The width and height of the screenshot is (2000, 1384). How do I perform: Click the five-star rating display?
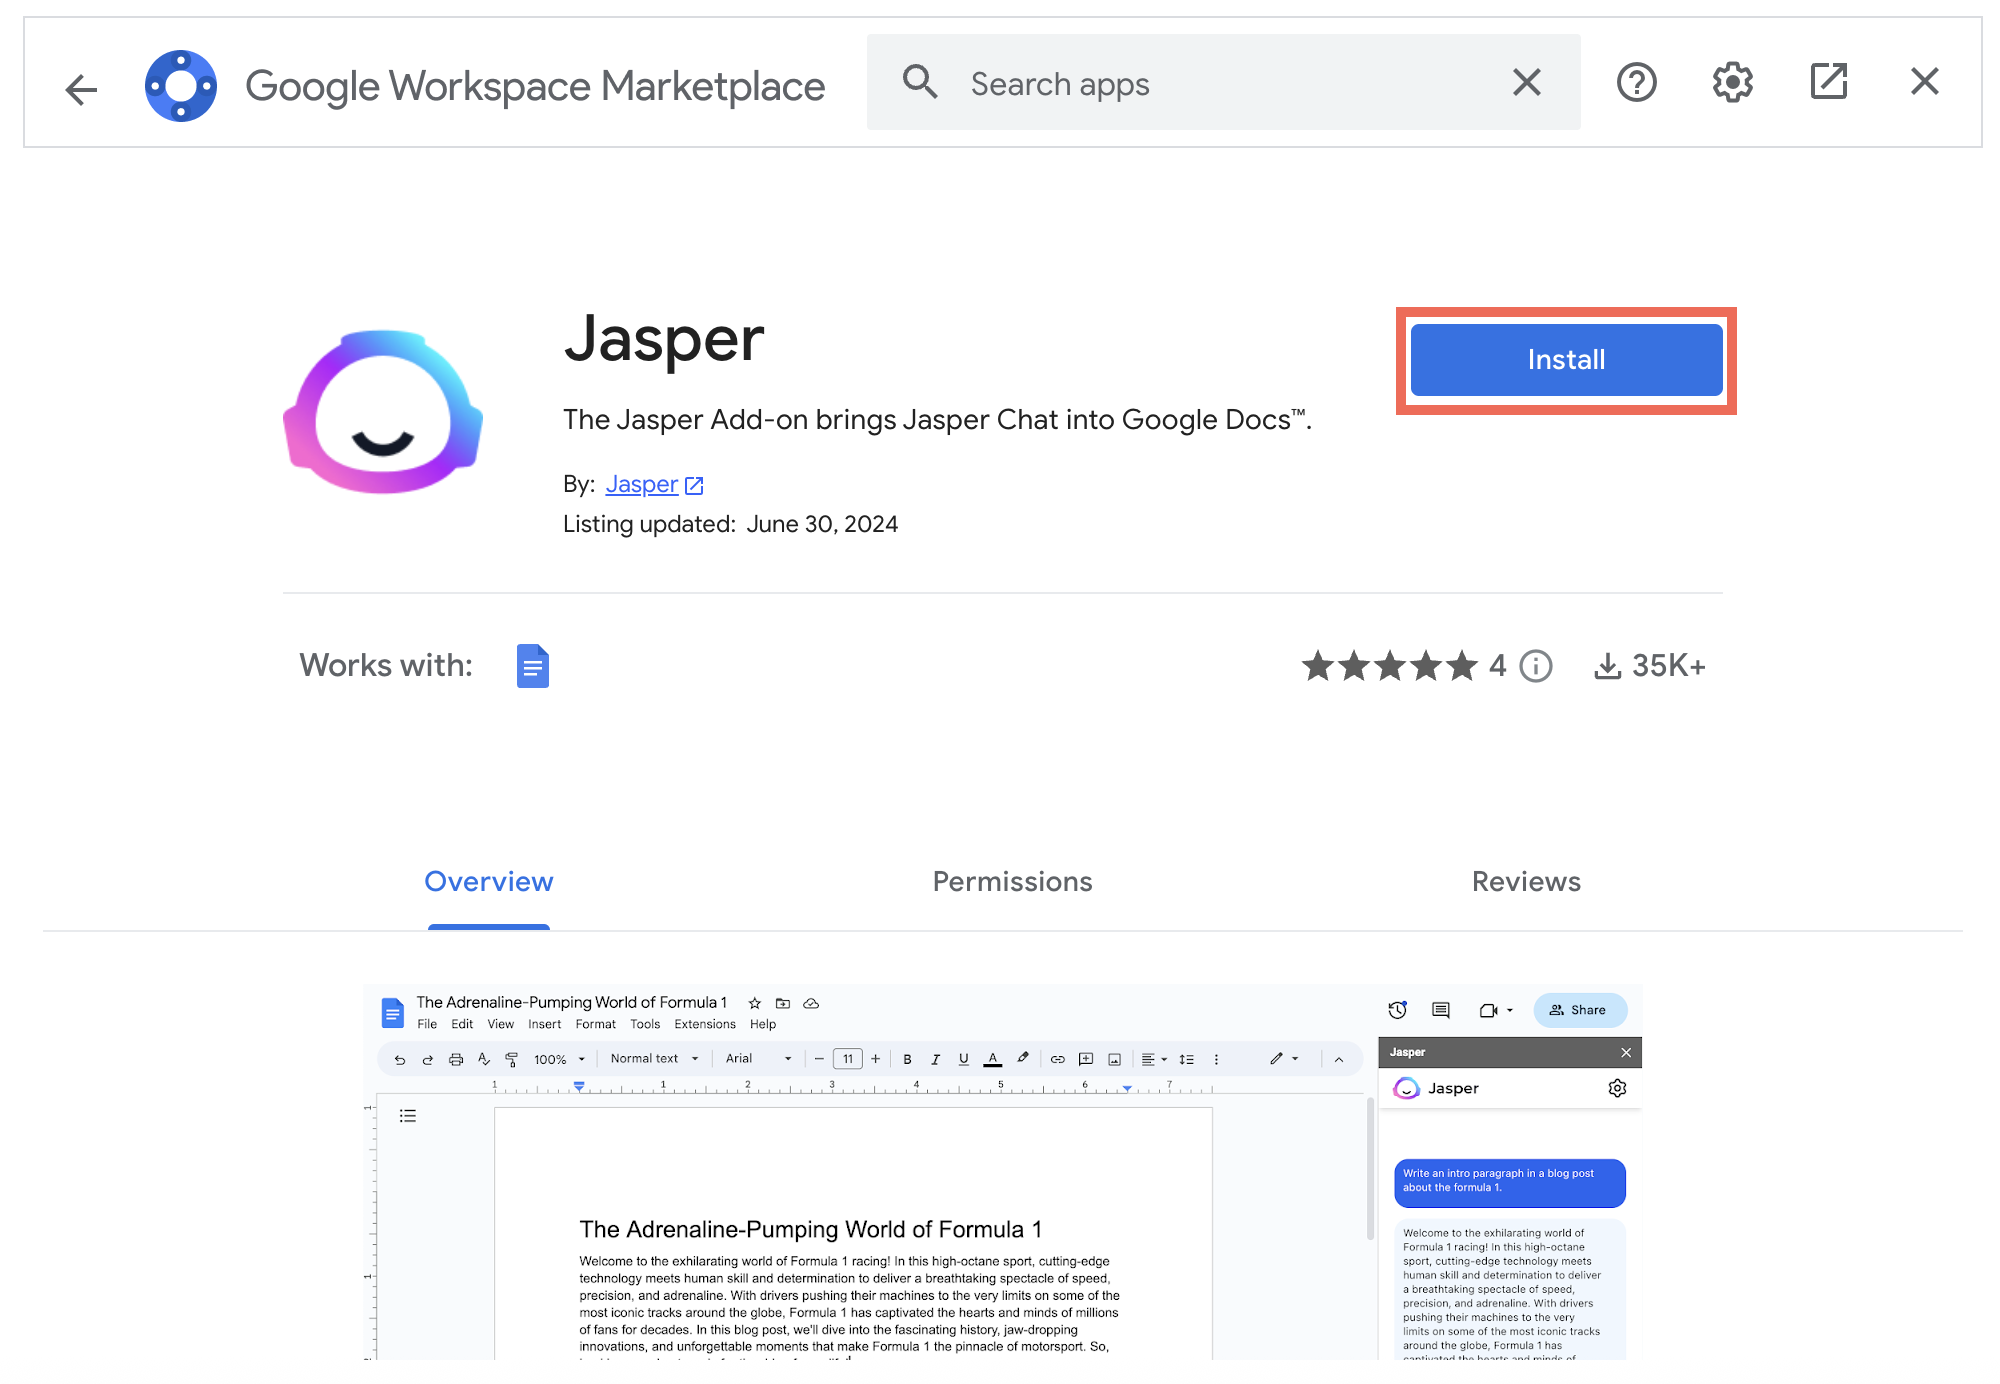[x=1390, y=666]
